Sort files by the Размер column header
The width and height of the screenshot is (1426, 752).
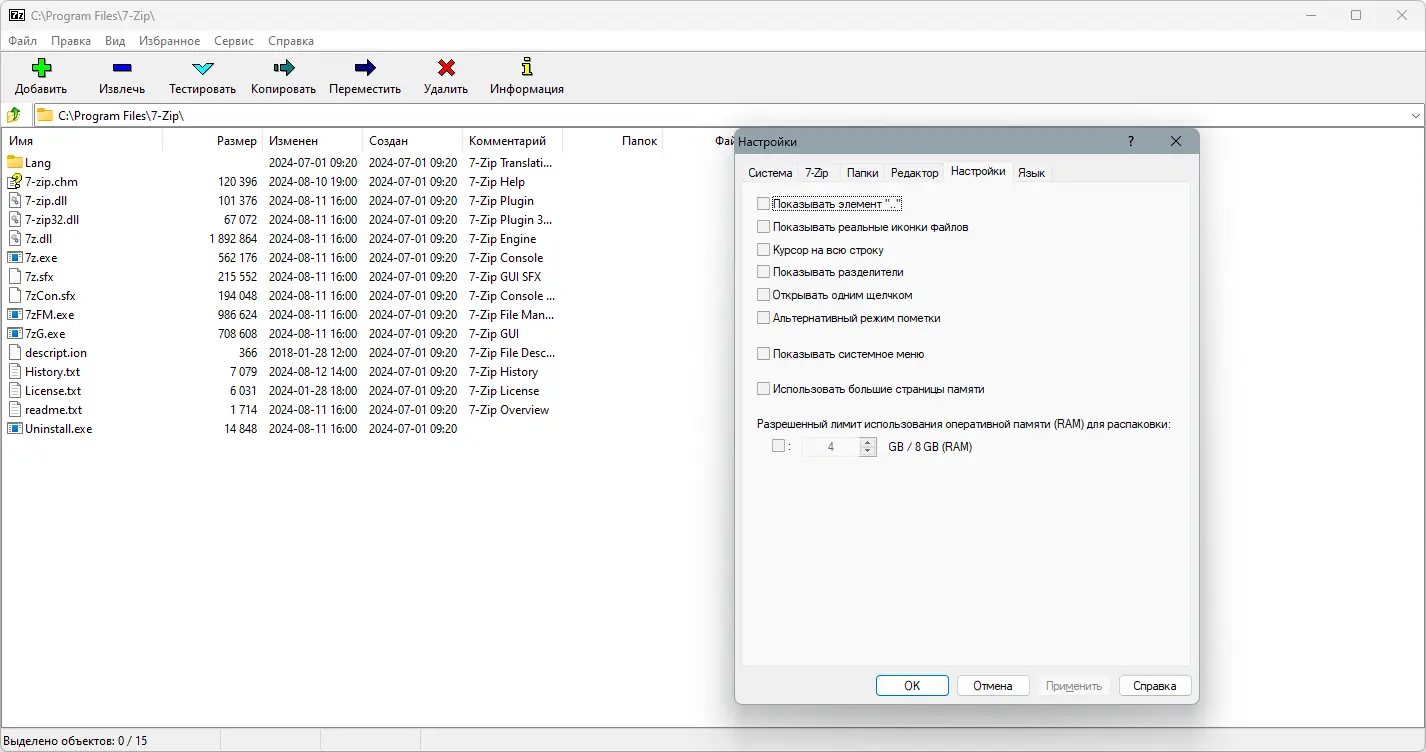pos(213,141)
